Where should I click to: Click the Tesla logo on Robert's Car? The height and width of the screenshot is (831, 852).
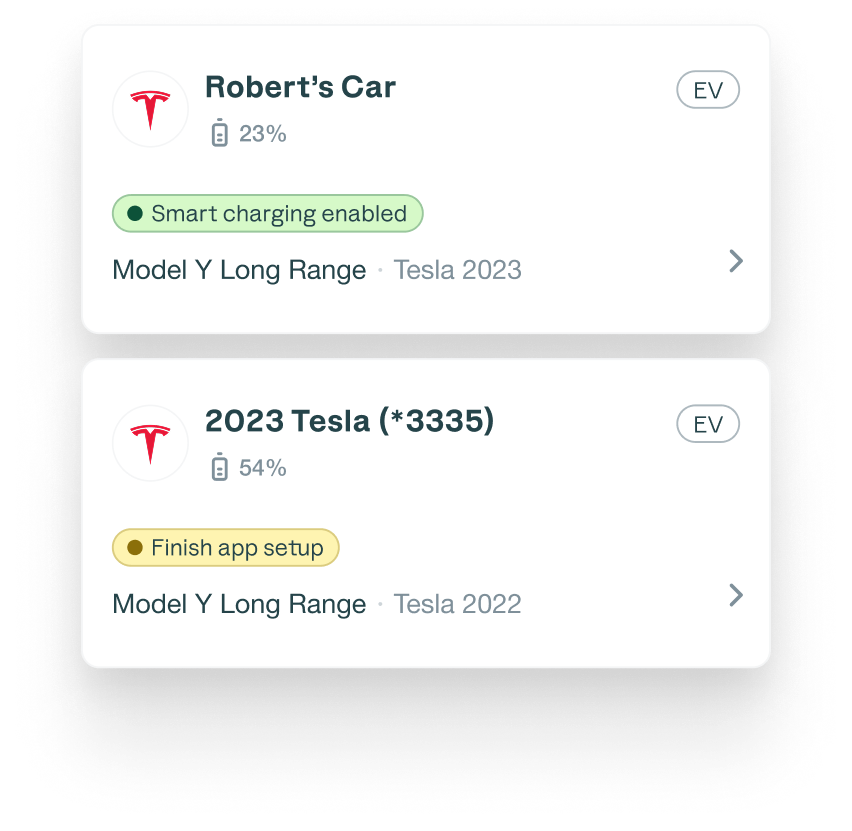[x=151, y=109]
